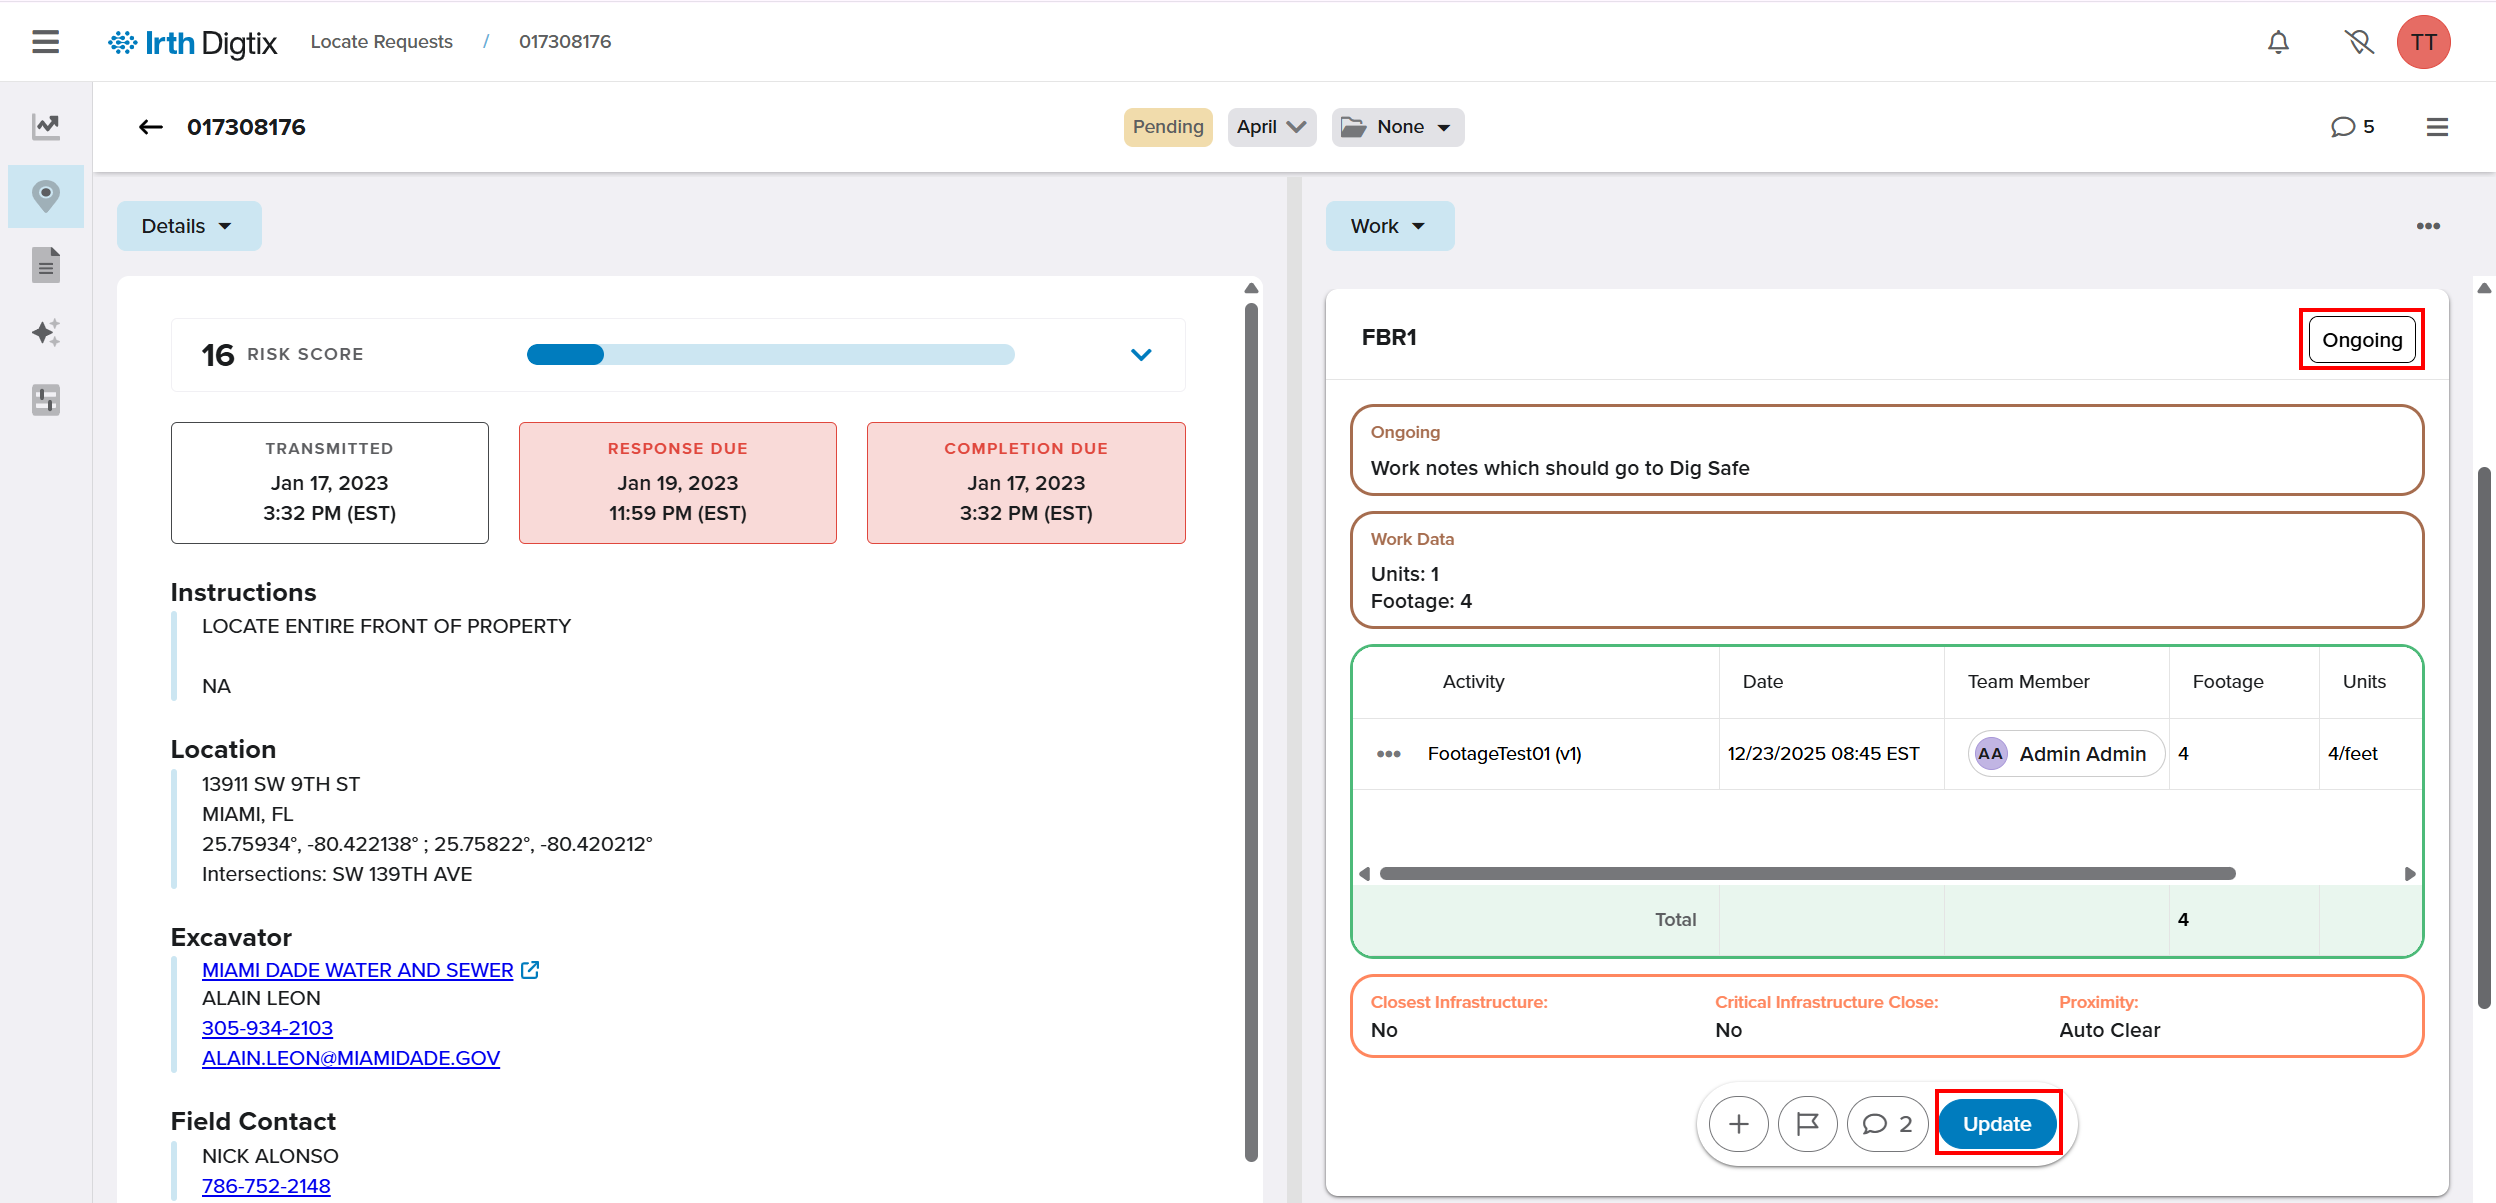
Task: Open the None folder dropdown
Action: pyautogui.click(x=1397, y=127)
